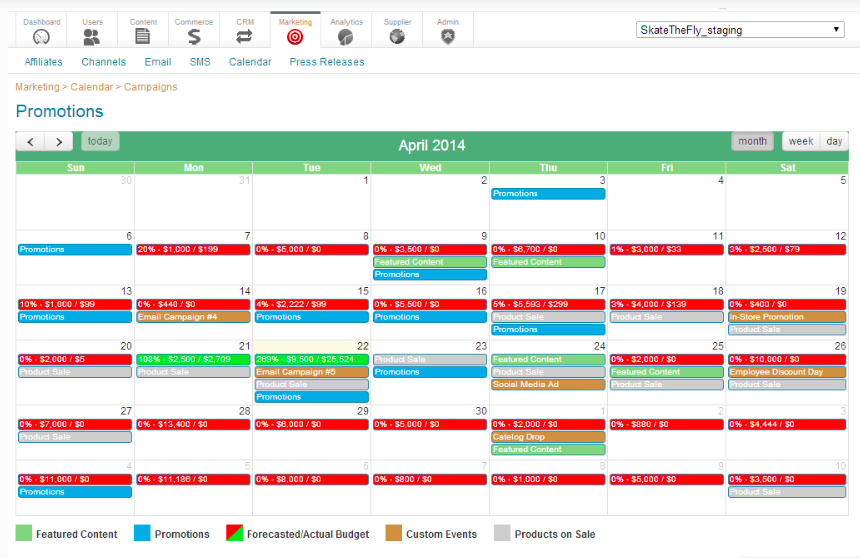Open the 0% - $11,186 / $0 budget

193,479
